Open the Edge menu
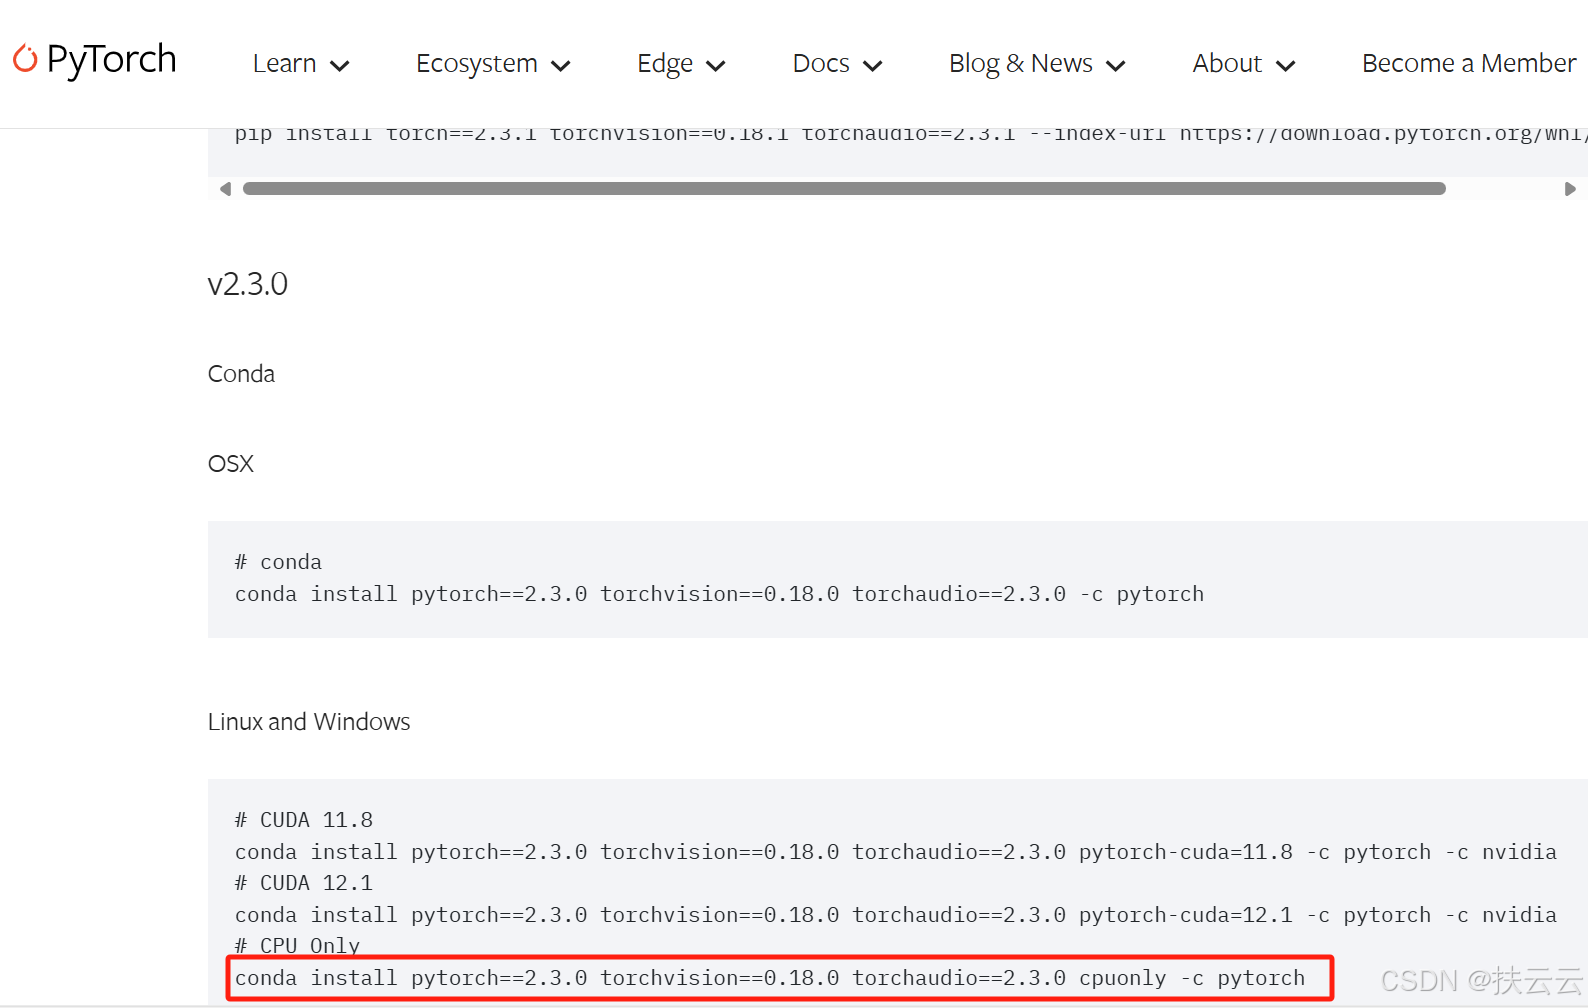The height and width of the screenshot is (1008, 1588). (665, 64)
